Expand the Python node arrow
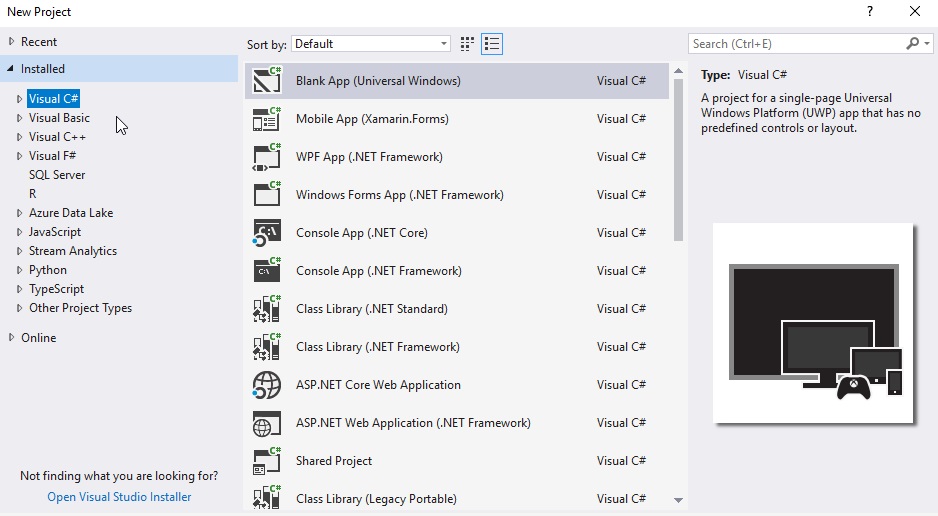938x516 pixels. (19, 270)
